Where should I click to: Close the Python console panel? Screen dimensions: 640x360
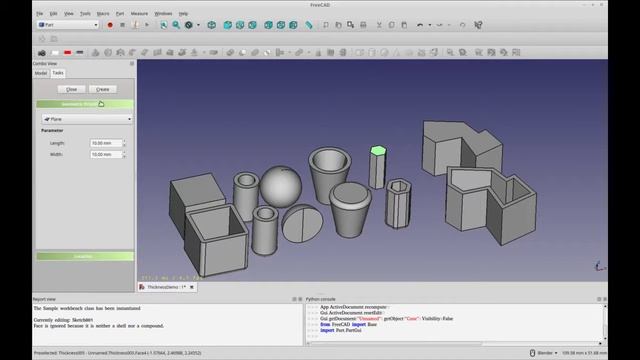click(x=604, y=299)
